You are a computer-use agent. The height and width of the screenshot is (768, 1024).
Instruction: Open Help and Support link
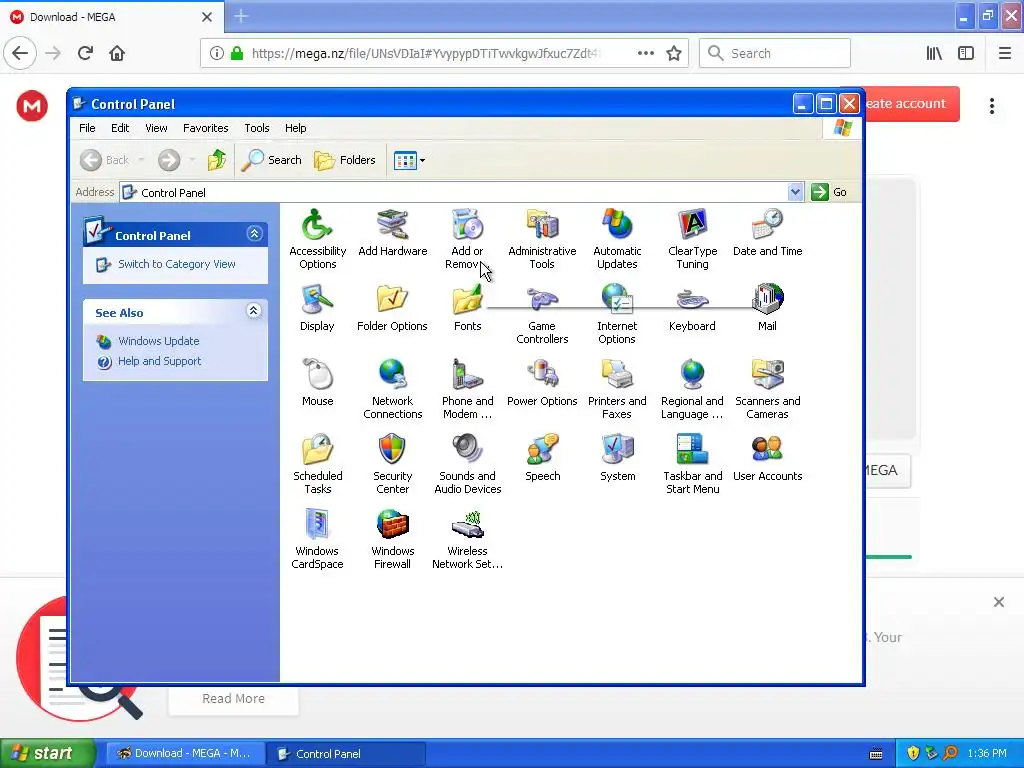pos(159,361)
